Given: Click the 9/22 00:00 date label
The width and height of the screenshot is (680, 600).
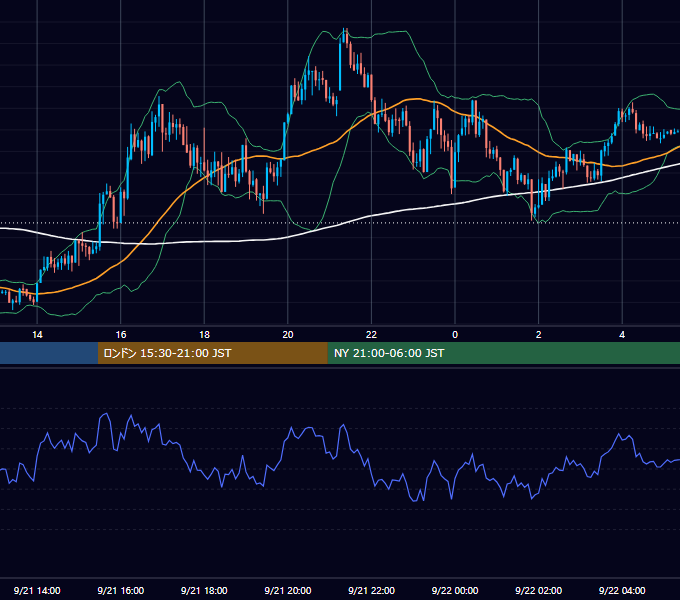Looking at the screenshot, I should [455, 590].
